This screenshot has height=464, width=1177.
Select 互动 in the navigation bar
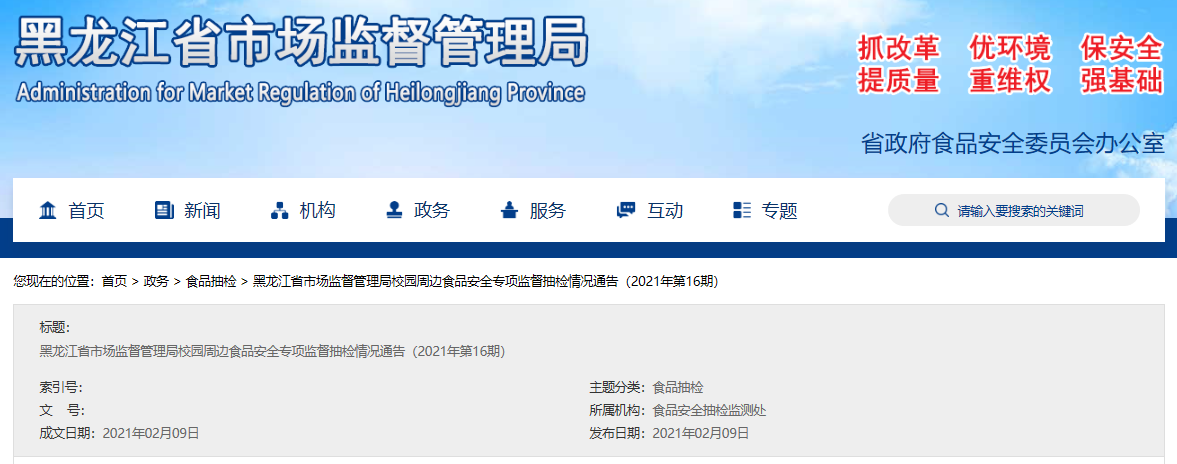pos(665,210)
